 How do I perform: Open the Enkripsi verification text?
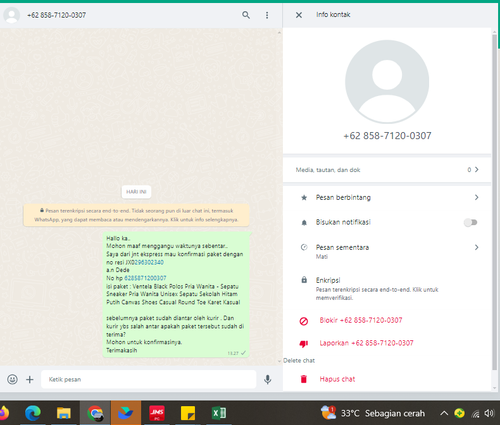coord(377,294)
